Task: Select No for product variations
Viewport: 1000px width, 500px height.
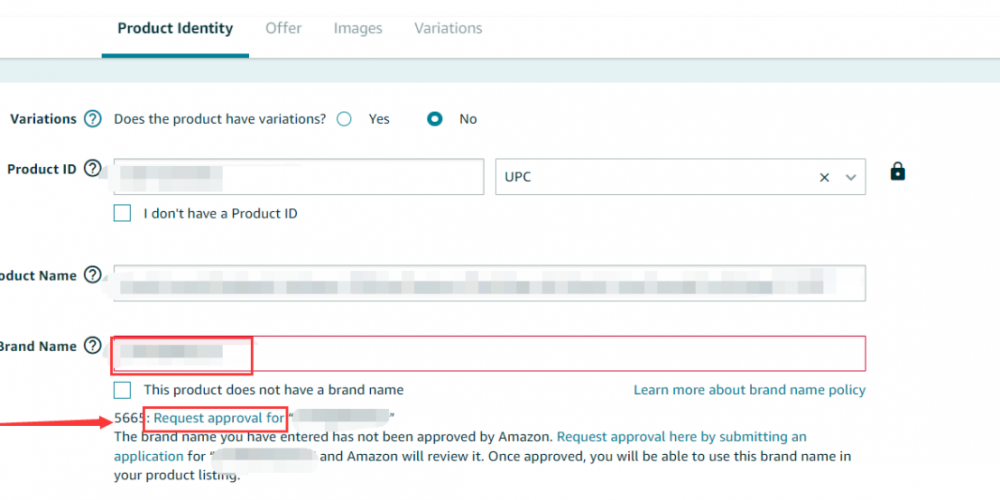Action: point(435,119)
